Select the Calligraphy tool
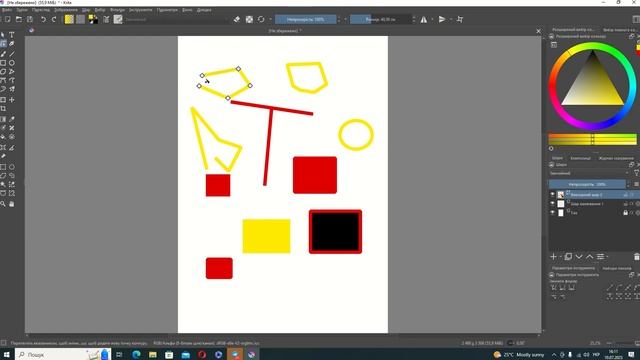The height and width of the screenshot is (360, 640). point(12,44)
